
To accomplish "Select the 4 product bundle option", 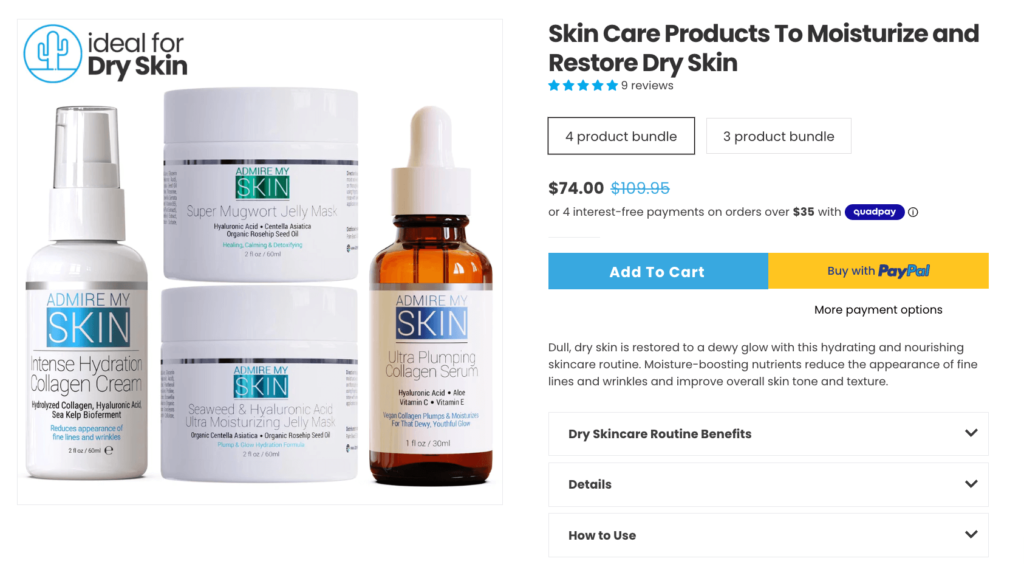I will (621, 136).
